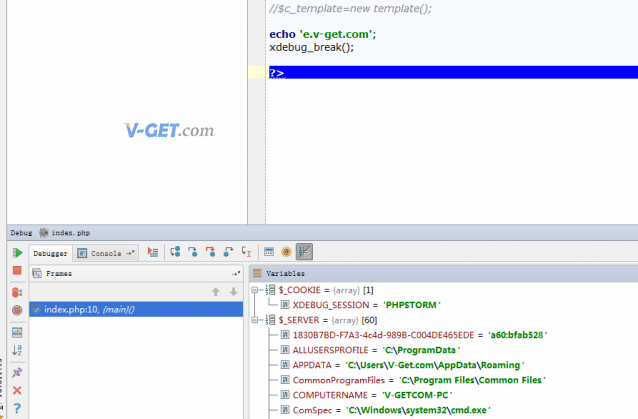Click the xdebug_break(); code line

point(312,47)
